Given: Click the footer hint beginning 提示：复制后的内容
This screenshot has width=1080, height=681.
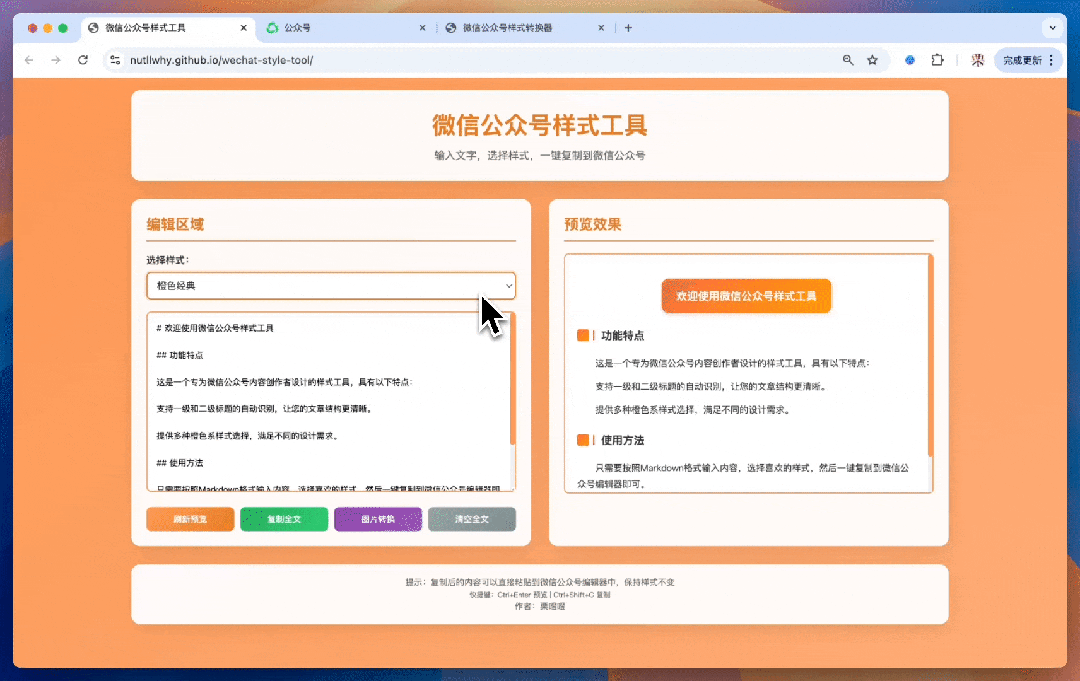Looking at the screenshot, I should click(540, 583).
